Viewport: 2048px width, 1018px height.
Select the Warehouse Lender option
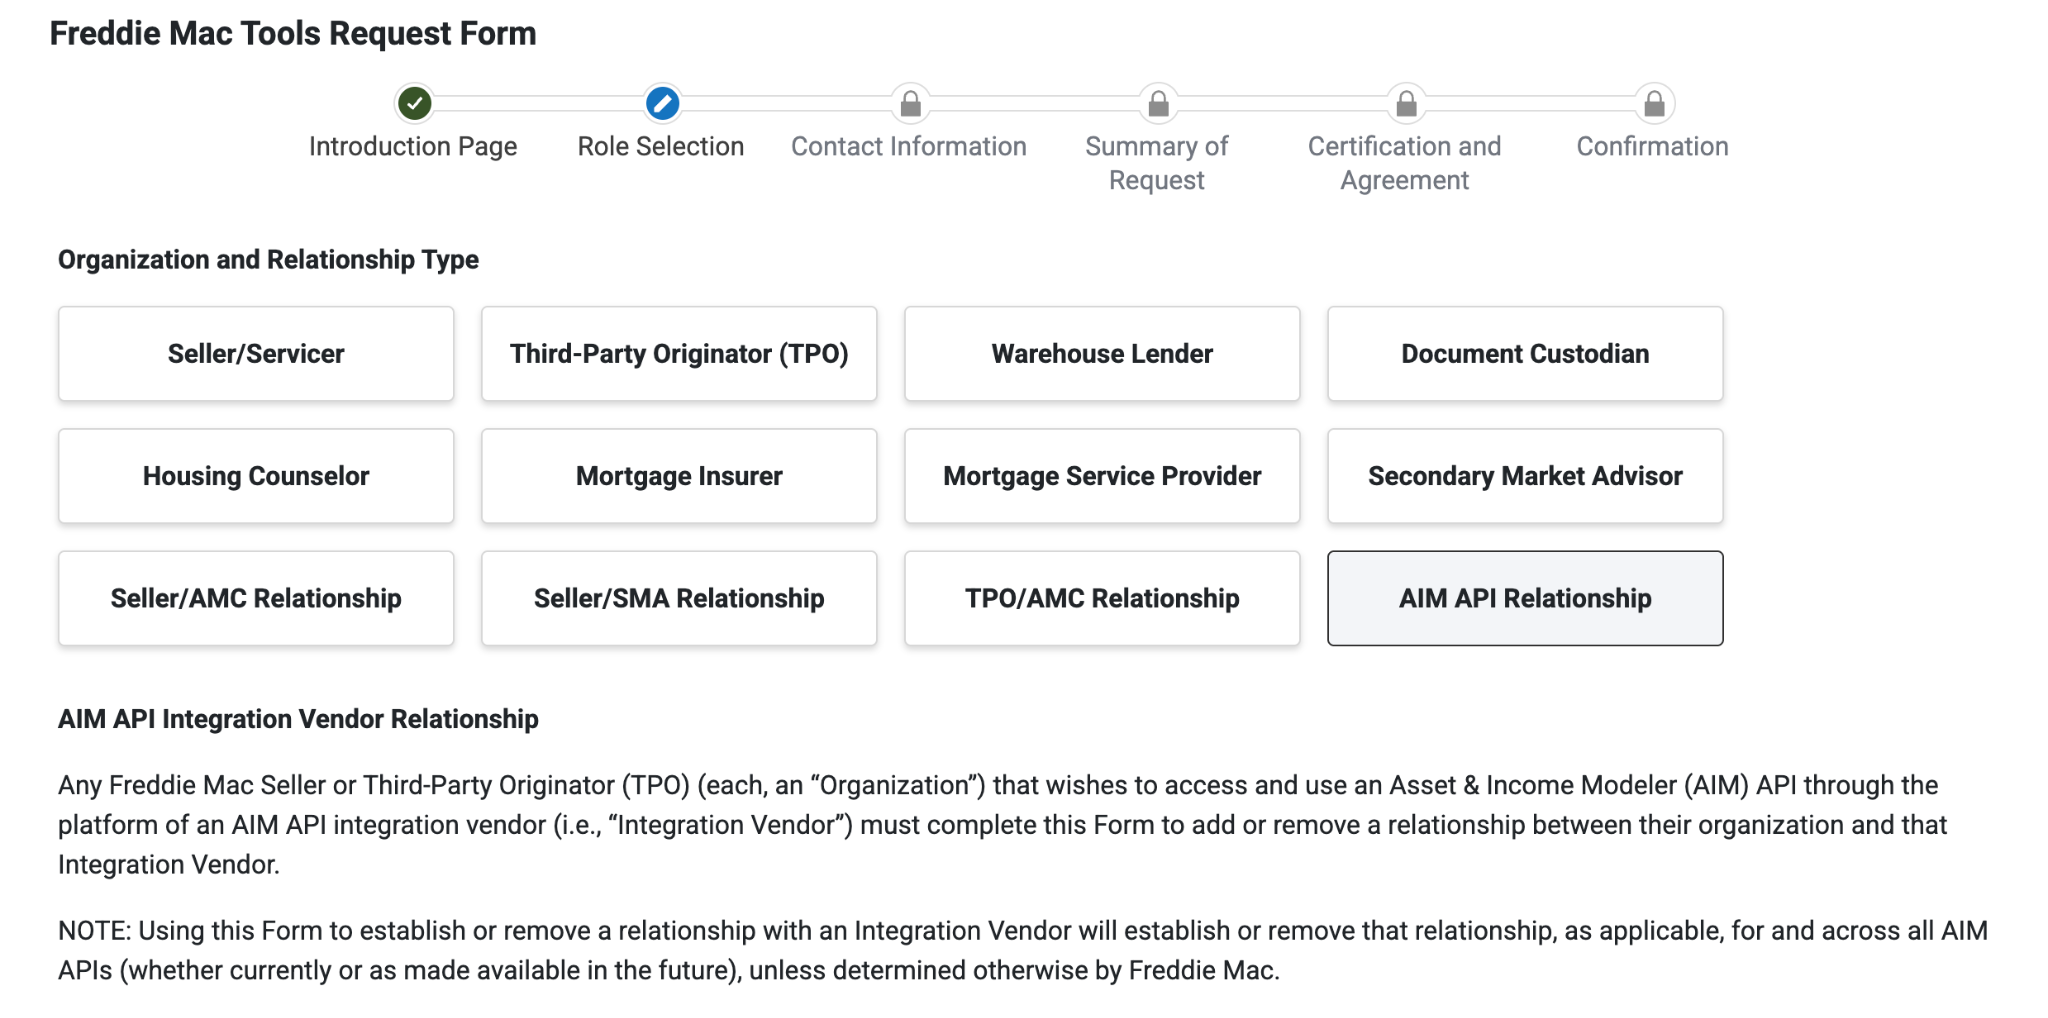pos(1102,354)
